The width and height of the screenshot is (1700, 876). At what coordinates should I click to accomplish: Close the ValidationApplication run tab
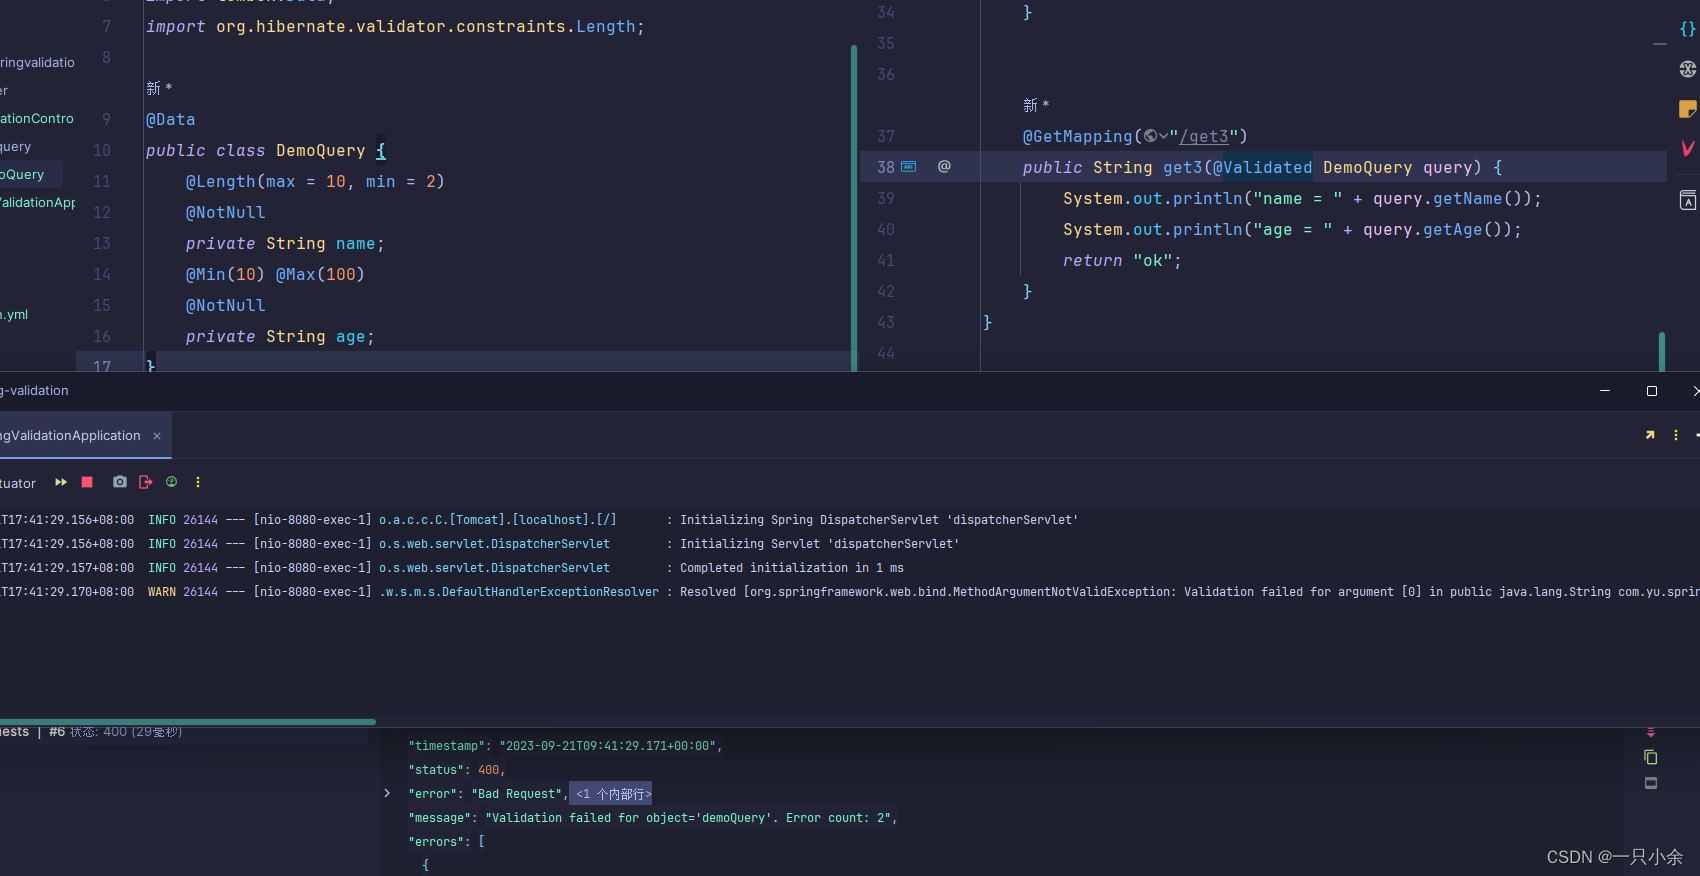(x=157, y=436)
